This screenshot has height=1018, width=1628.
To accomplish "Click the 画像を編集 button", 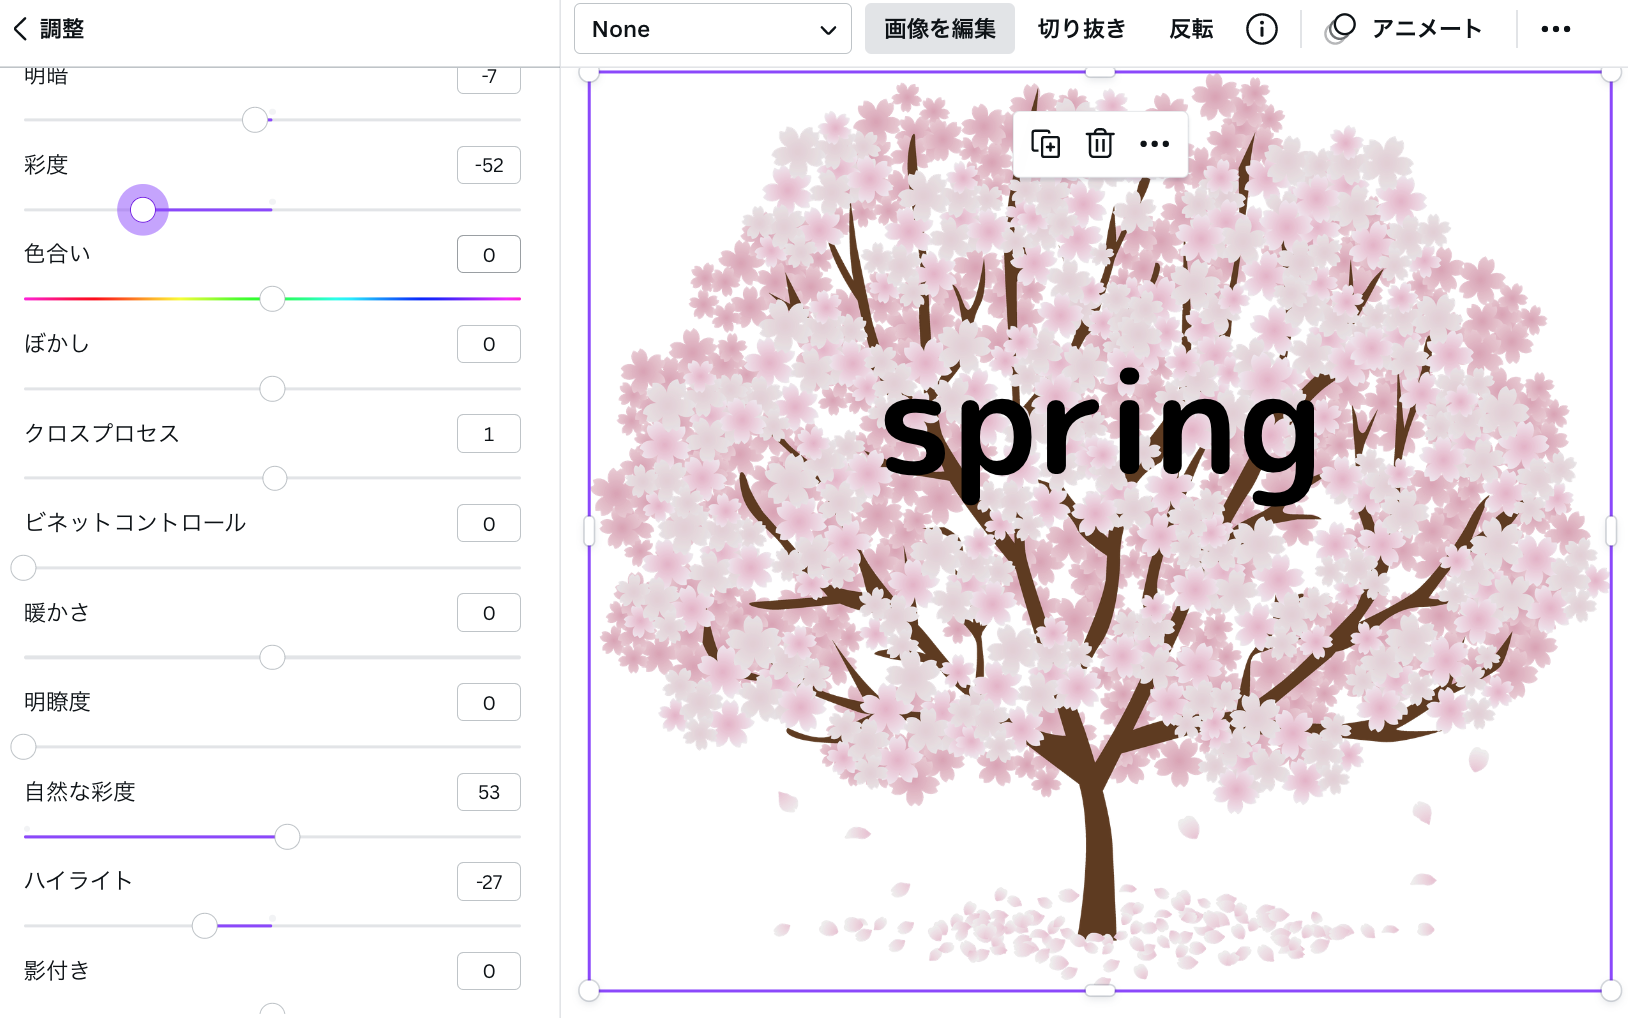I will pos(939,29).
